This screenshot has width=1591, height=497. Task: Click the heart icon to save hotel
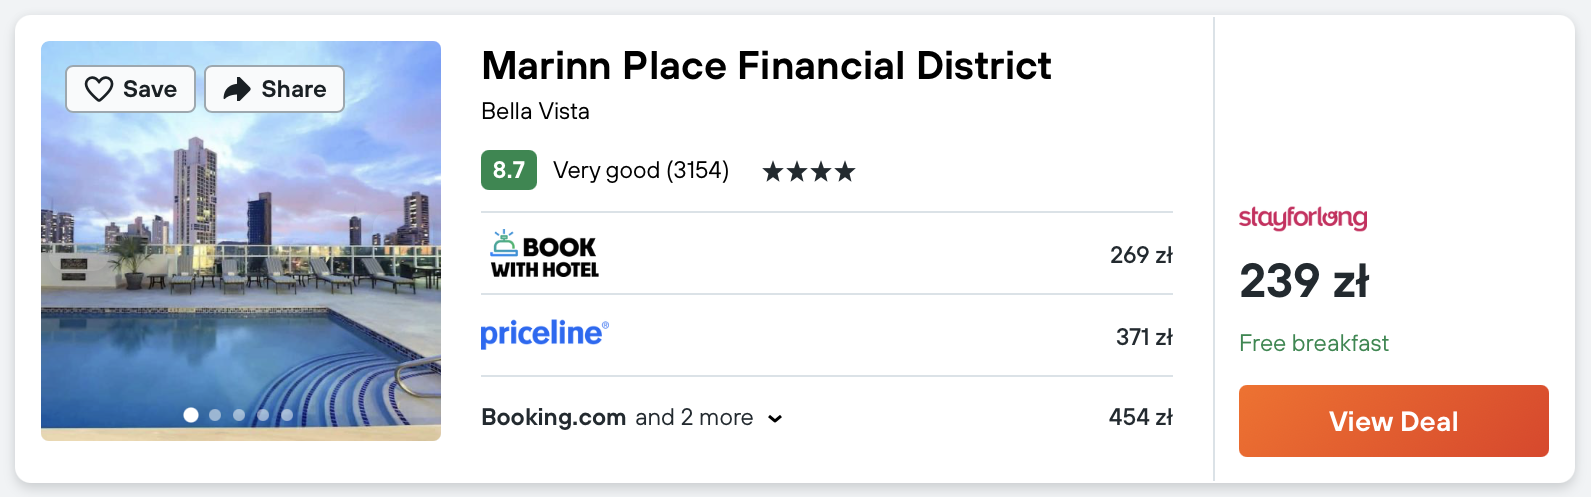coord(99,90)
